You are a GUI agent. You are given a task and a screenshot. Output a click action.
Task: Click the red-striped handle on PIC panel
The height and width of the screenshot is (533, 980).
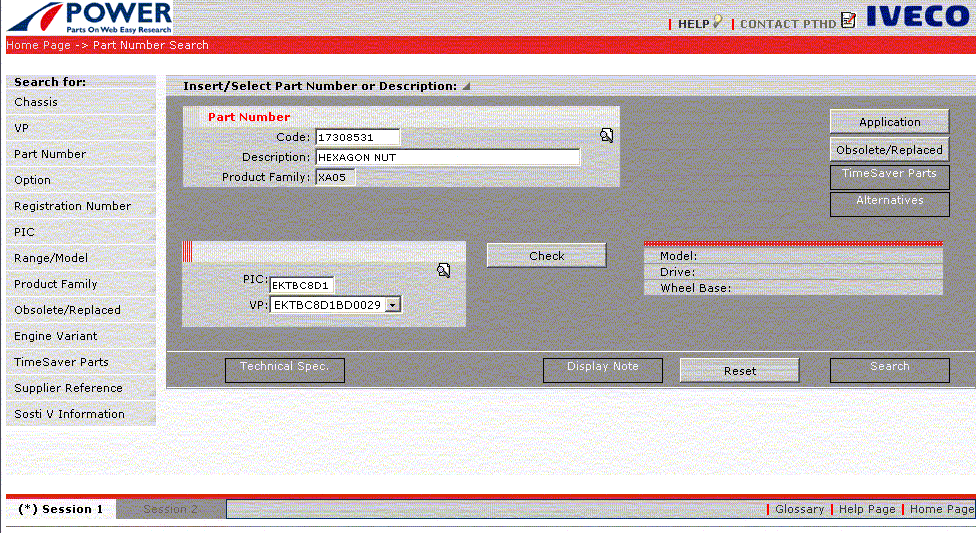[x=187, y=252]
